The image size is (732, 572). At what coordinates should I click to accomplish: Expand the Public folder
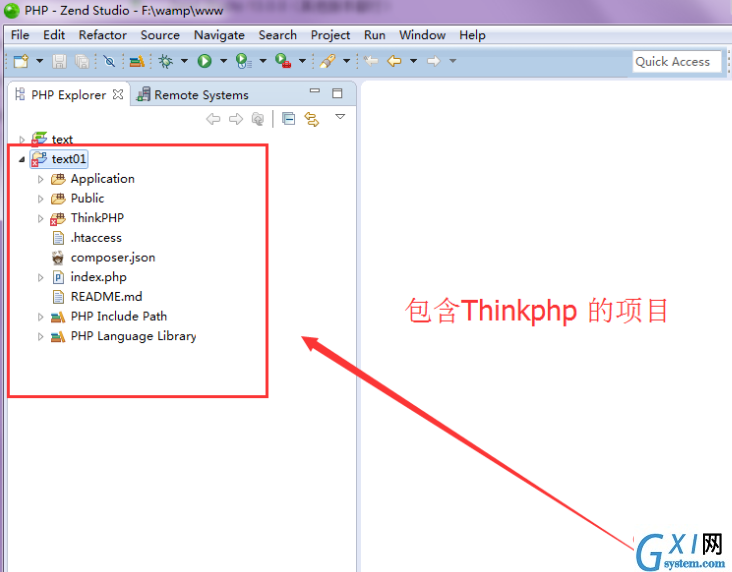41,198
